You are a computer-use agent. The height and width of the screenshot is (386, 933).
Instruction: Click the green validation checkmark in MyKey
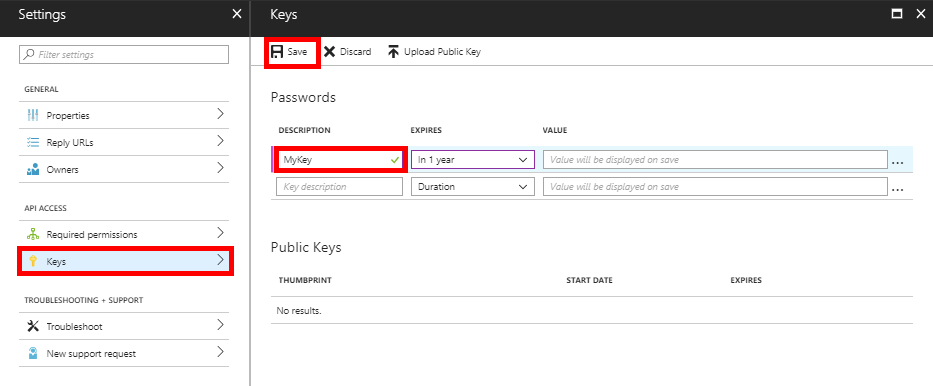click(394, 159)
